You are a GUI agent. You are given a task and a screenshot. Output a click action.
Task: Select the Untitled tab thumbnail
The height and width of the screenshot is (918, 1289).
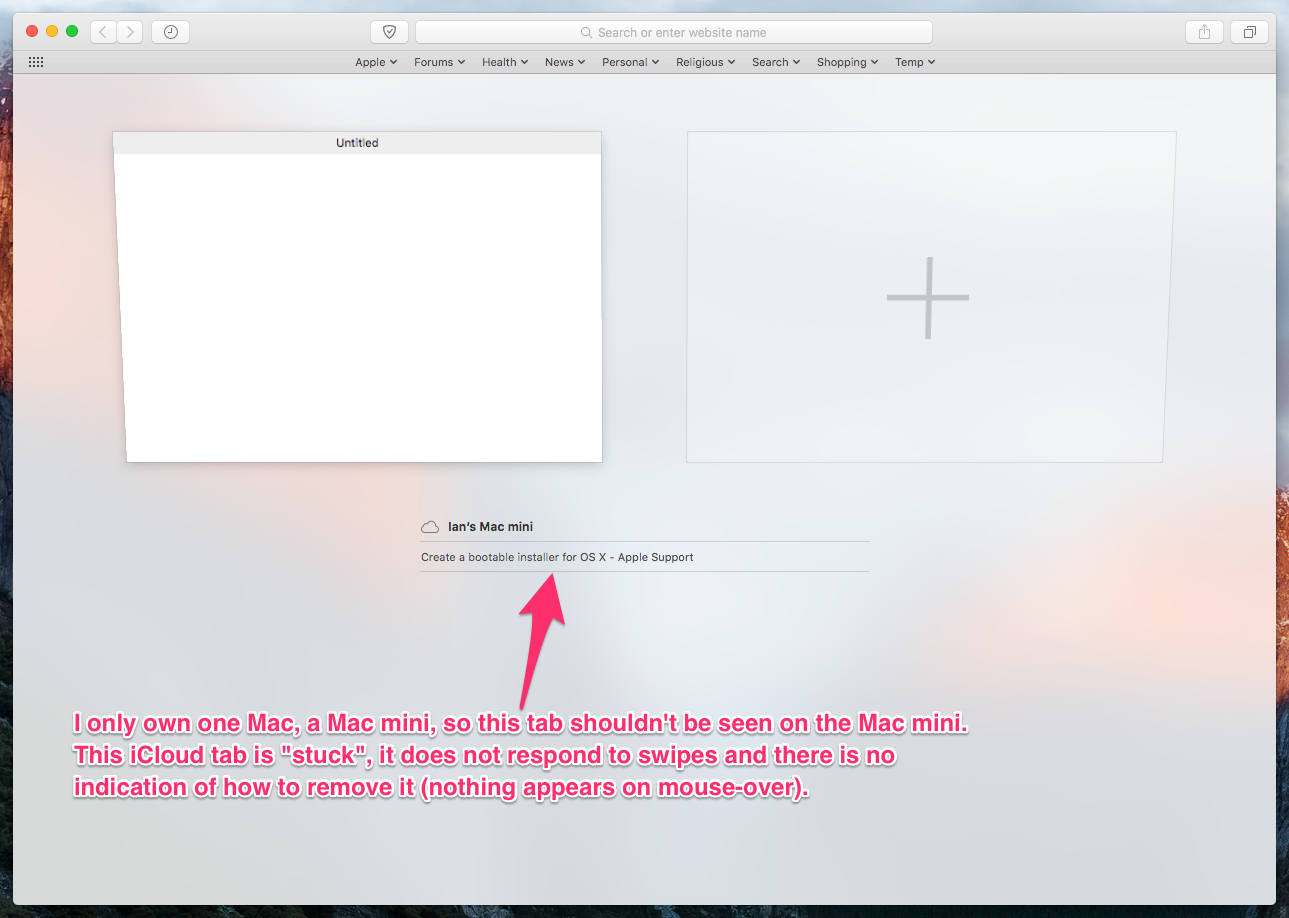[x=358, y=297]
